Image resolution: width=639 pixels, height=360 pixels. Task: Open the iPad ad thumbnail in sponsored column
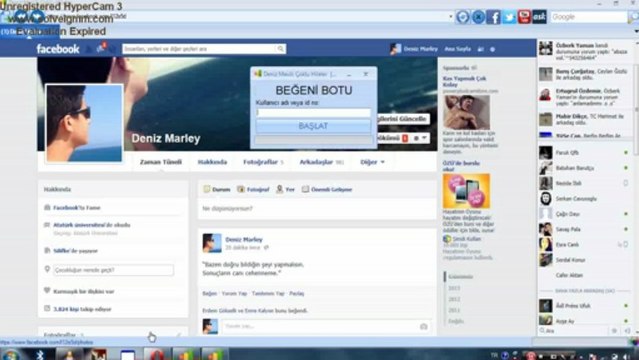pos(466,191)
